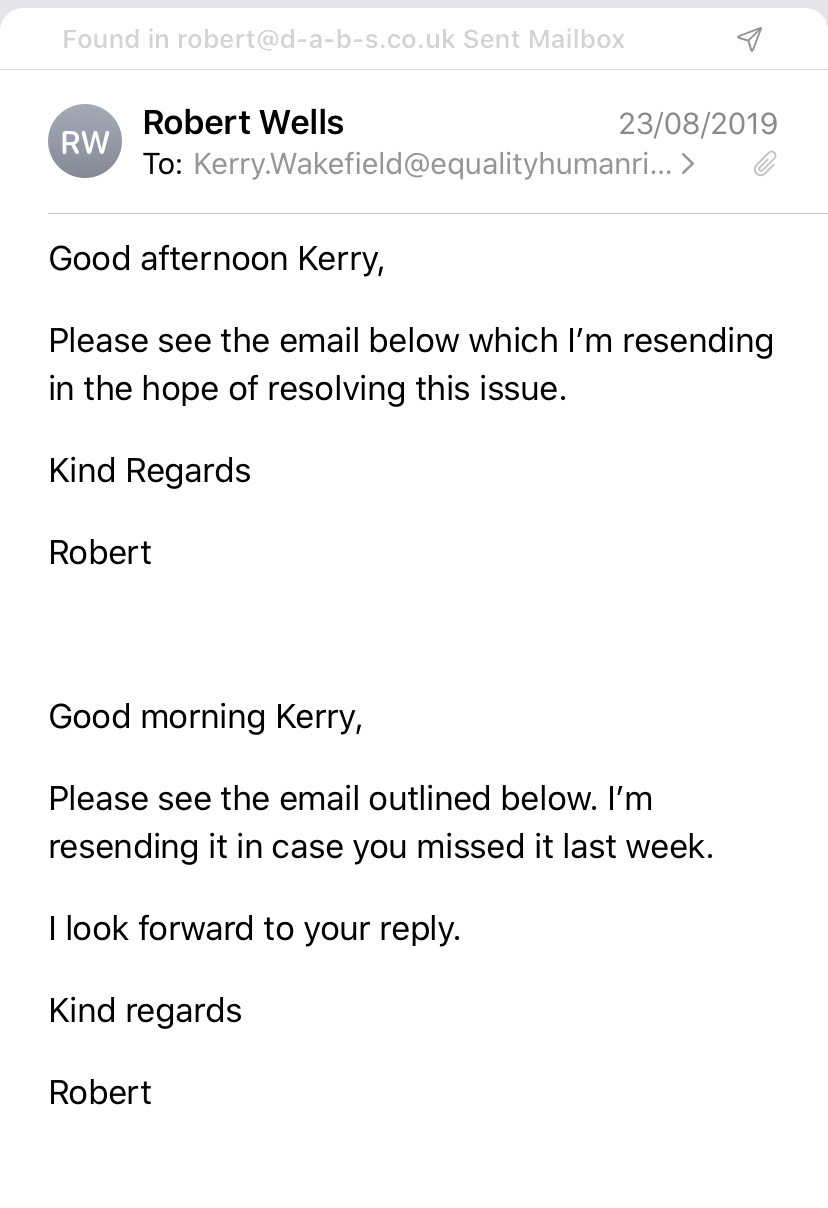This screenshot has height=1208, width=828.
Task: Click the first "Robert" signature
Action: pos(100,553)
